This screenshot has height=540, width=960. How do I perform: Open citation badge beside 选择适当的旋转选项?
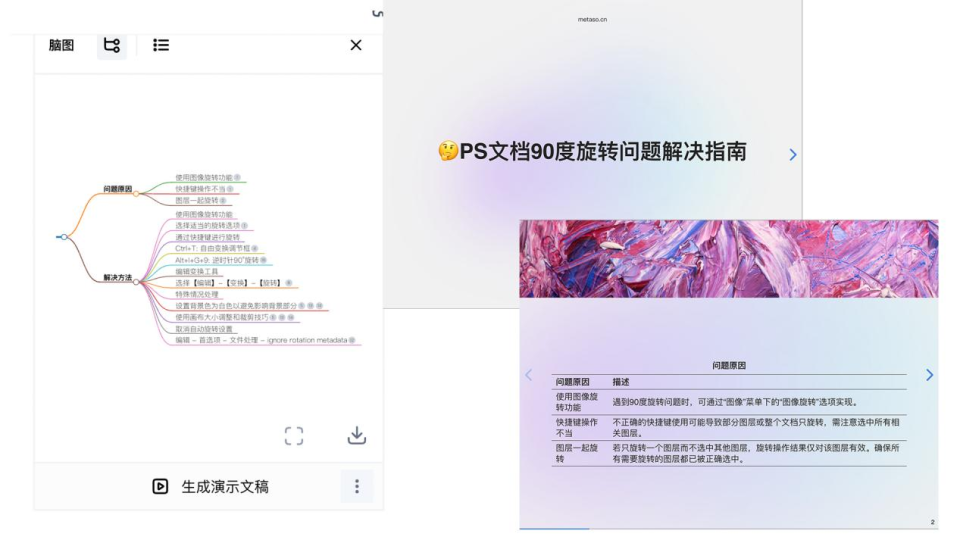[245, 226]
